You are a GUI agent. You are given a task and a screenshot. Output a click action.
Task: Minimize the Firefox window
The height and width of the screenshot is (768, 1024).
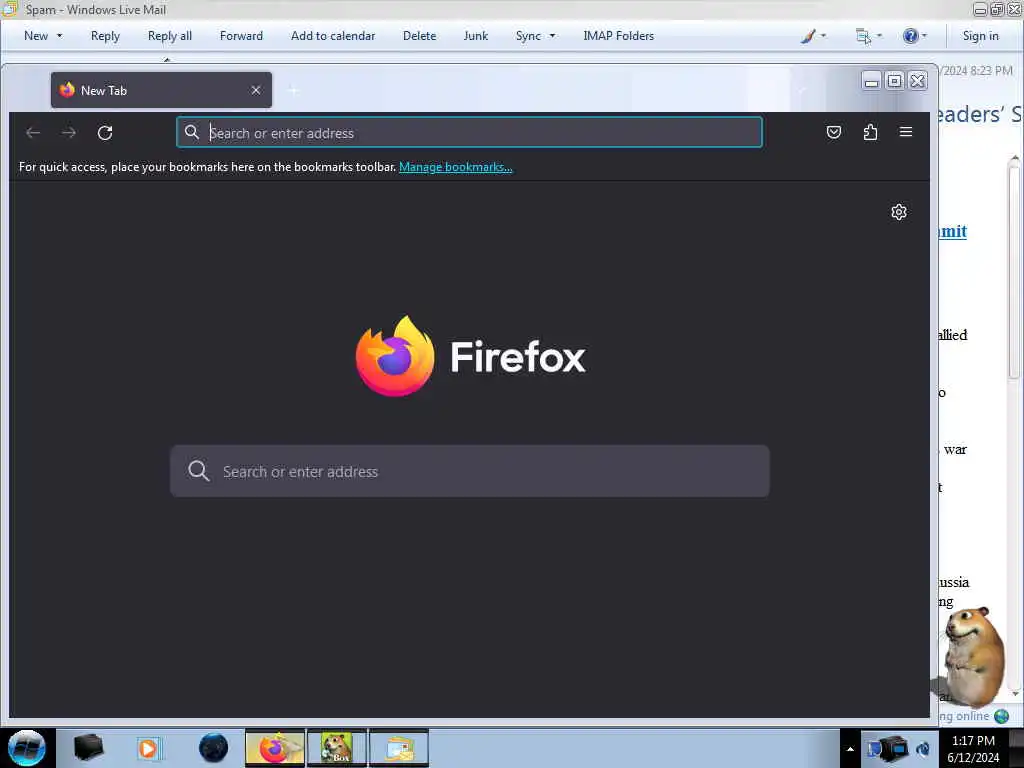[x=871, y=81]
